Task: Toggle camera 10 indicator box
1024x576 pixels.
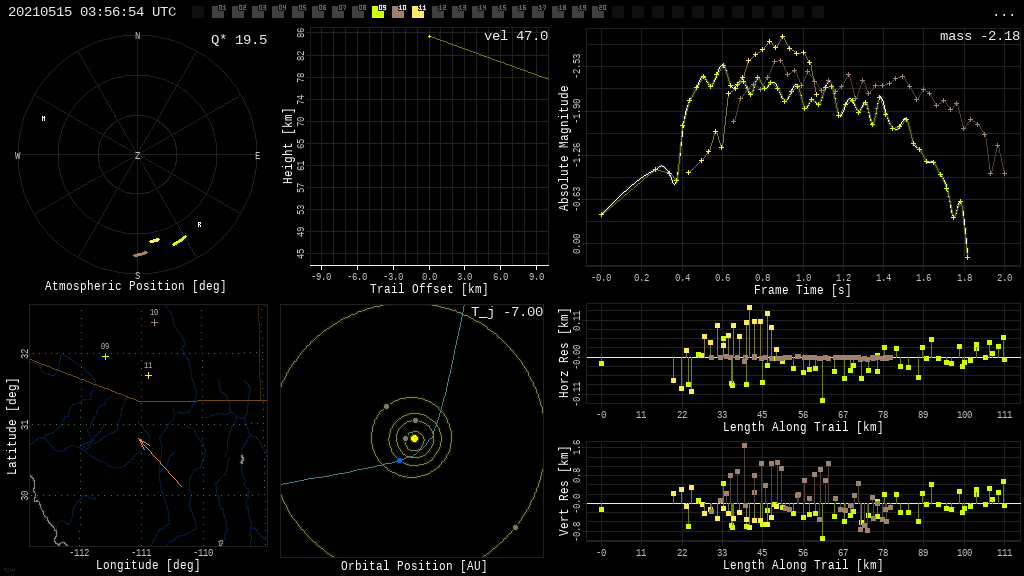Action: point(398,12)
